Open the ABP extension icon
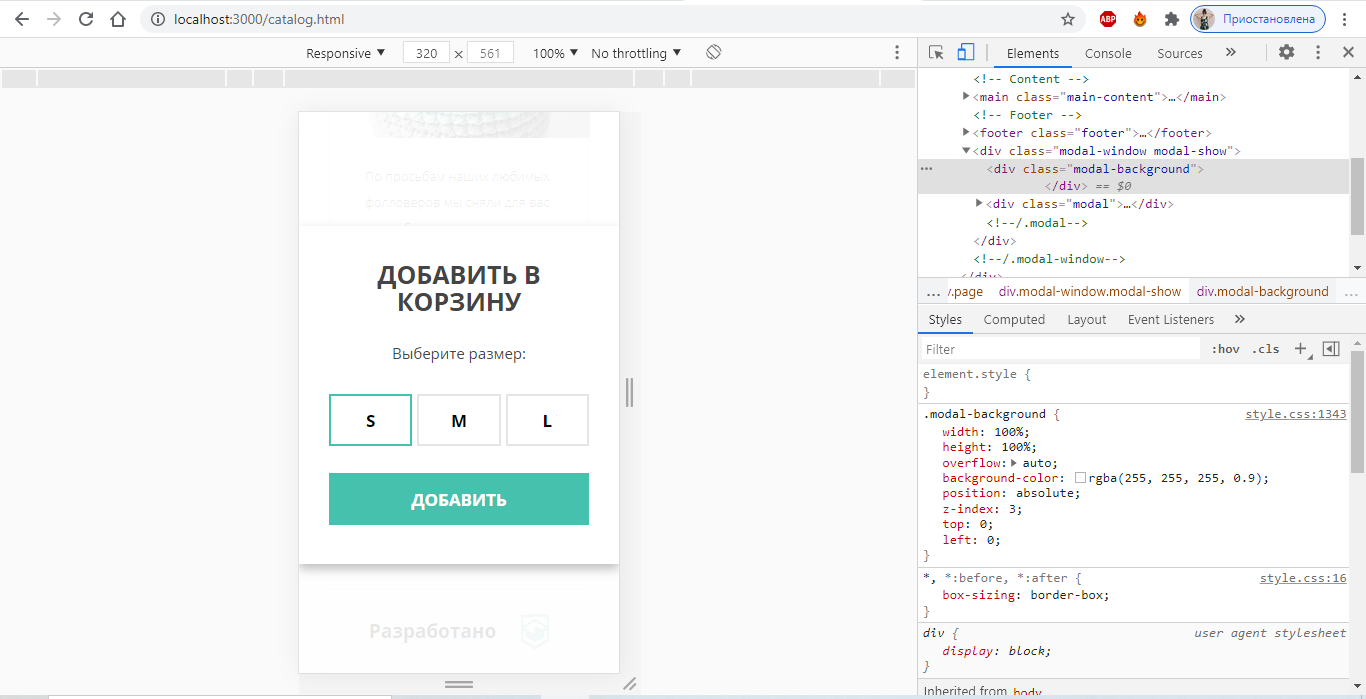1366x699 pixels. pos(1108,19)
